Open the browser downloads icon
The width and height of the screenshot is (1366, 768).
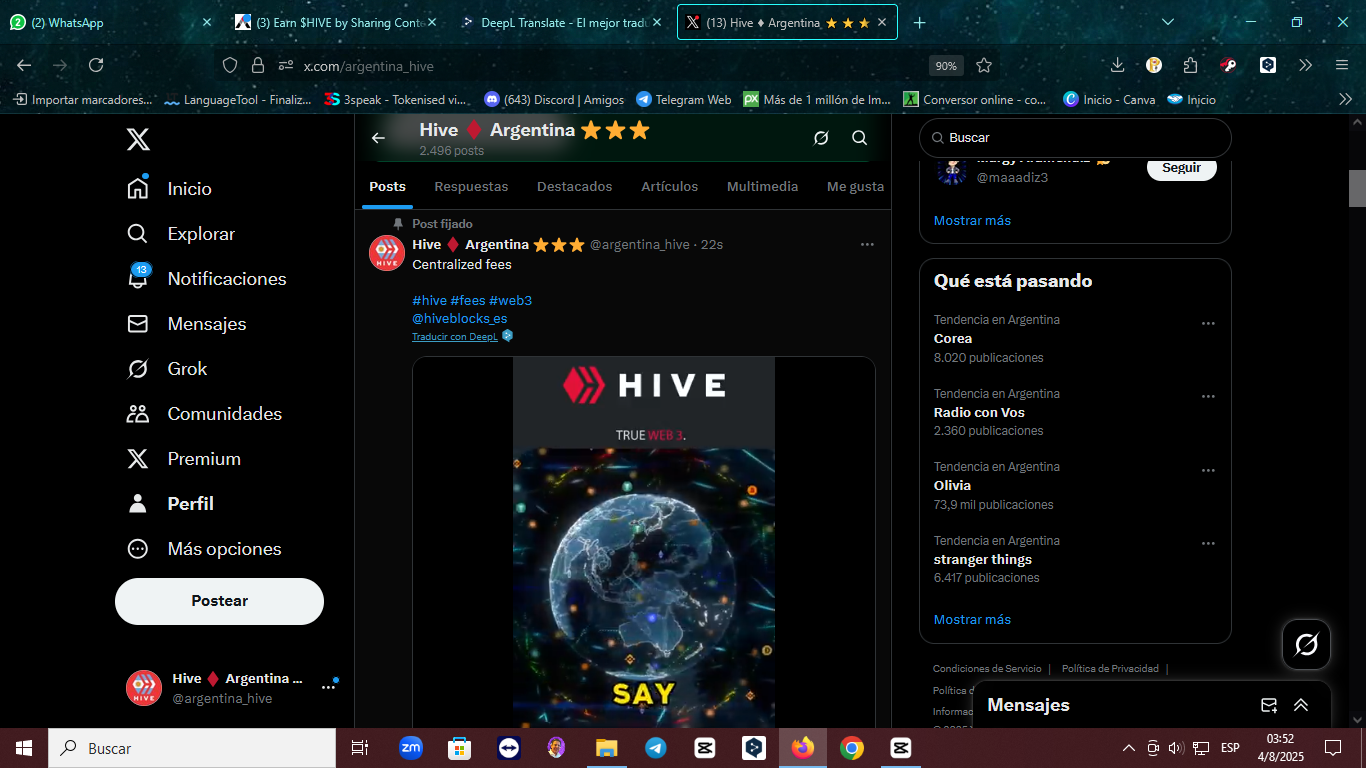tap(1118, 65)
